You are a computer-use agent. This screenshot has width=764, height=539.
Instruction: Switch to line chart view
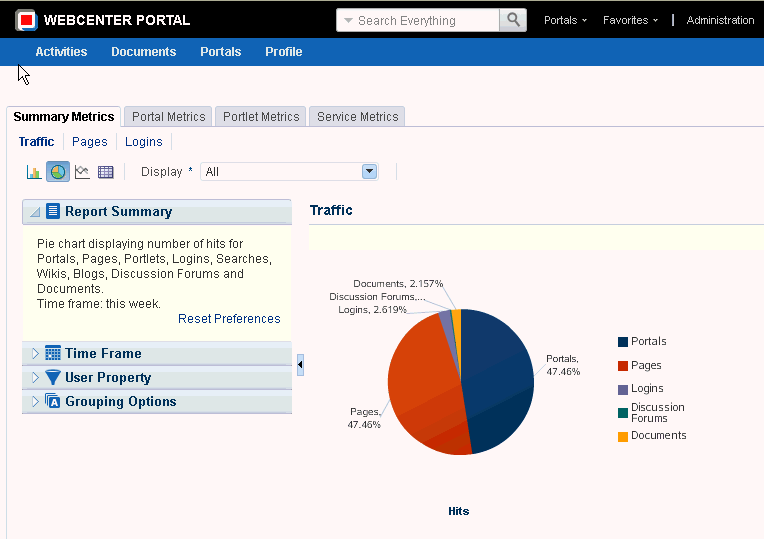pyautogui.click(x=82, y=172)
